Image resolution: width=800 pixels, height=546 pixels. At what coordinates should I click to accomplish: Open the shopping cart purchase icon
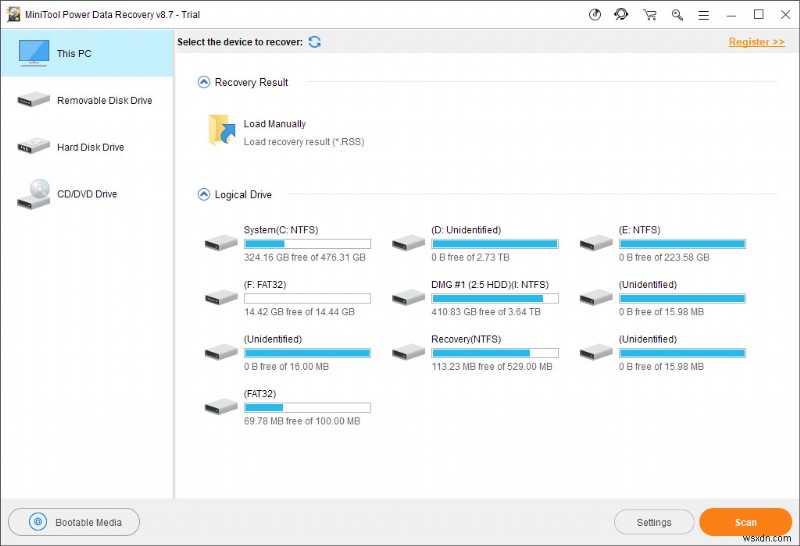point(649,15)
